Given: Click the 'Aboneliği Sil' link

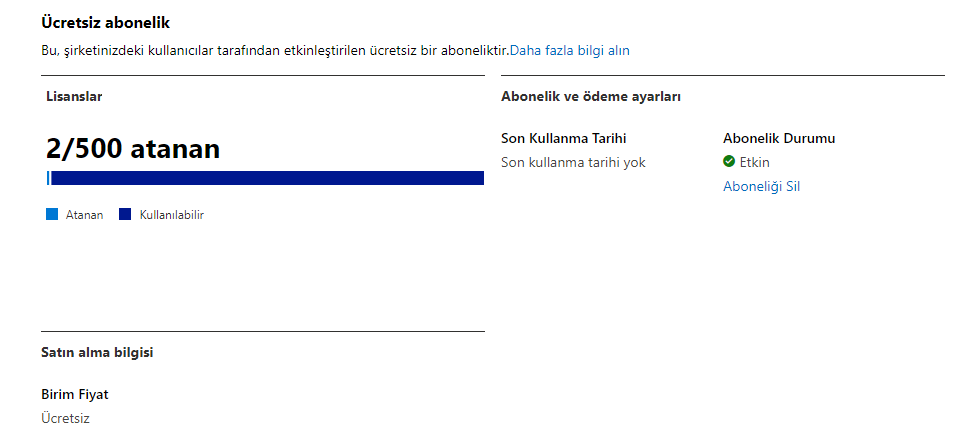Looking at the screenshot, I should 761,186.
